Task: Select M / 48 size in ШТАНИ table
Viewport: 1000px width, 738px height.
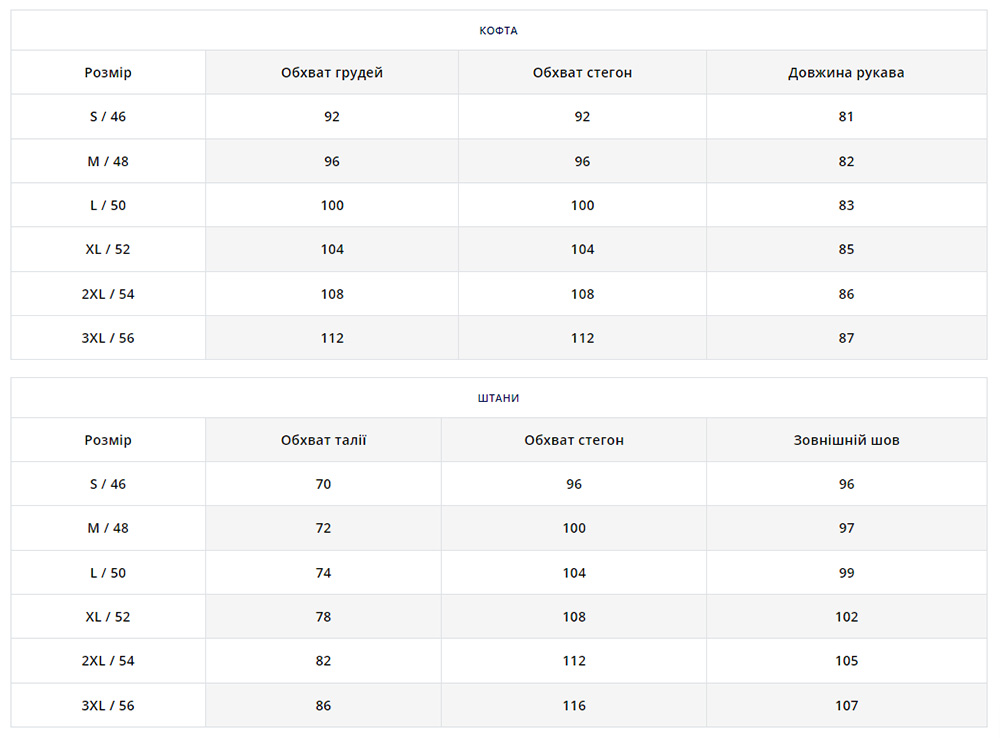Action: click(108, 528)
